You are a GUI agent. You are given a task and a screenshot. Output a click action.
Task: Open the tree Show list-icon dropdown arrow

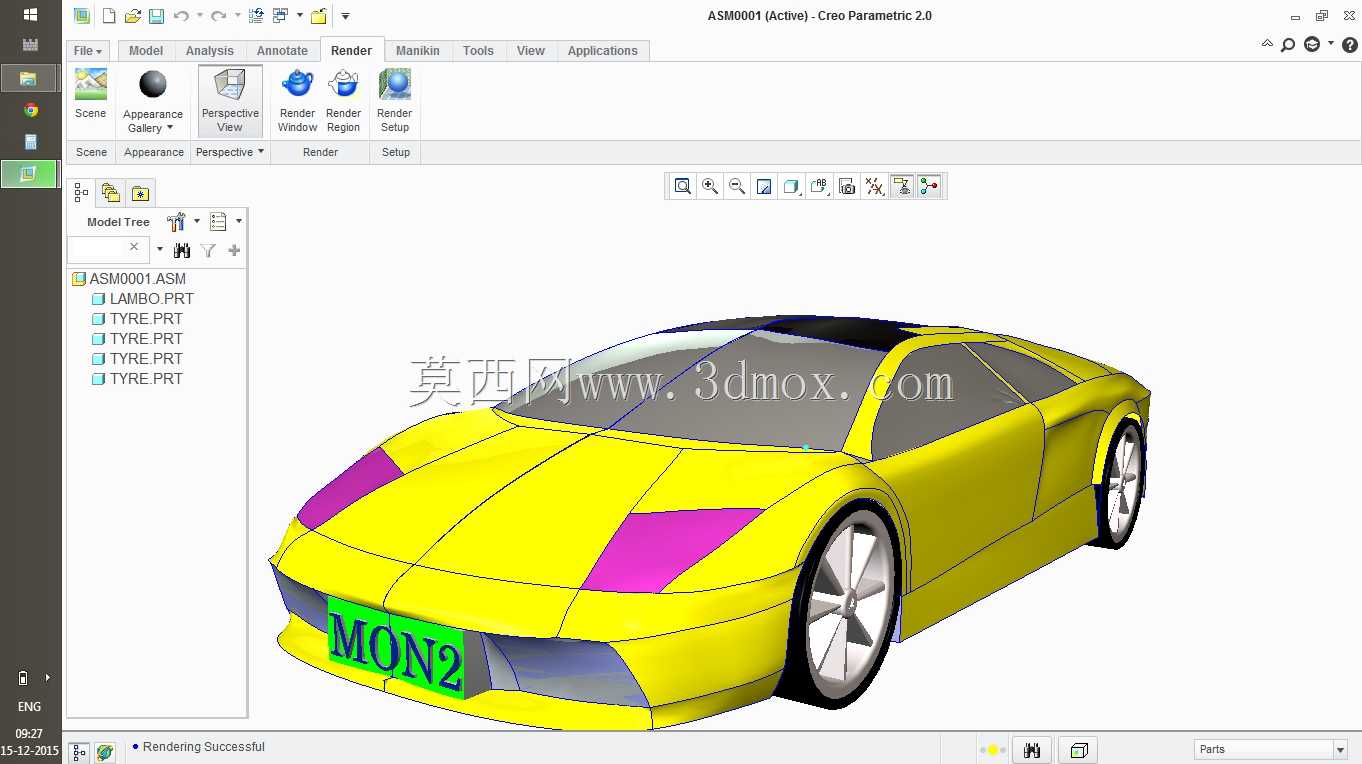pos(238,222)
